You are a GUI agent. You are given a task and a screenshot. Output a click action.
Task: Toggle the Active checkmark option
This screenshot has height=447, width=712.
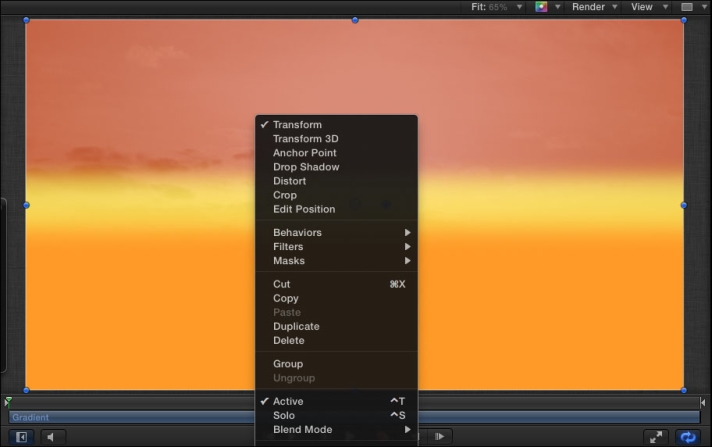[288, 401]
